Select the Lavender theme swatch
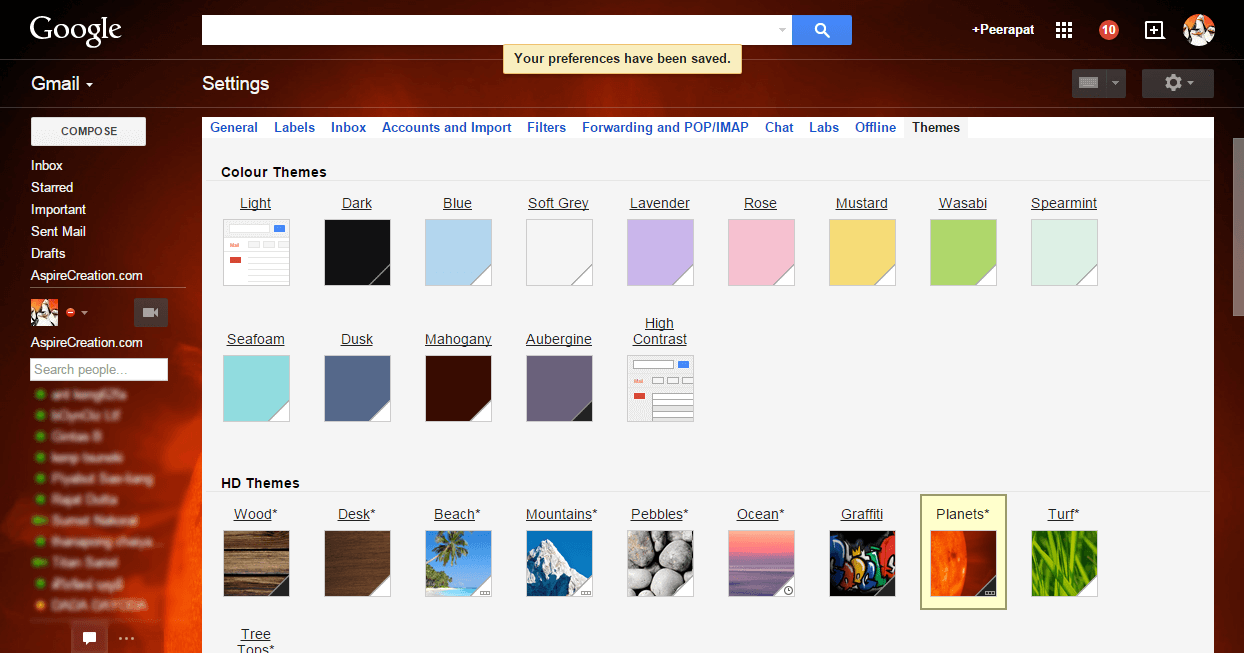The height and width of the screenshot is (653, 1244). tap(660, 252)
